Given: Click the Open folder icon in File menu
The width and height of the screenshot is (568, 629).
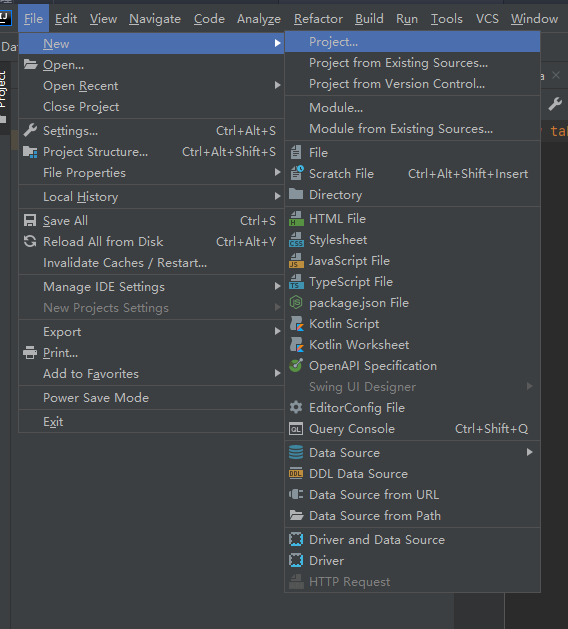Looking at the screenshot, I should (x=30, y=65).
